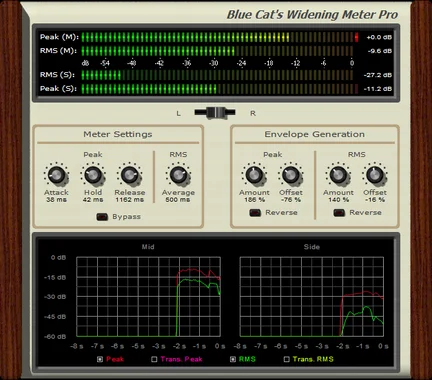Click the red clip indicator on Peak (M)
Image resolution: width=432 pixels, height=380 pixels.
point(356,37)
